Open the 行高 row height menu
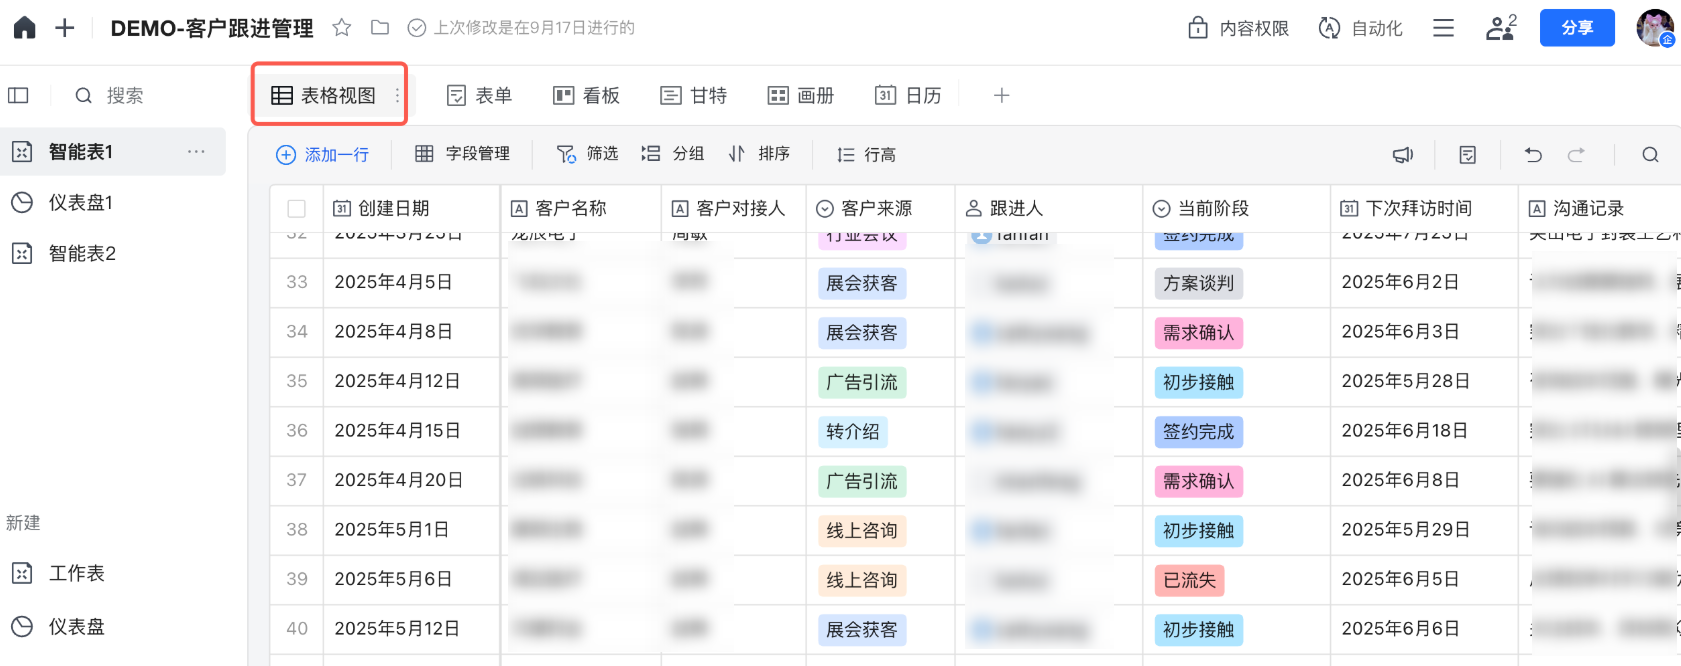 point(866,155)
